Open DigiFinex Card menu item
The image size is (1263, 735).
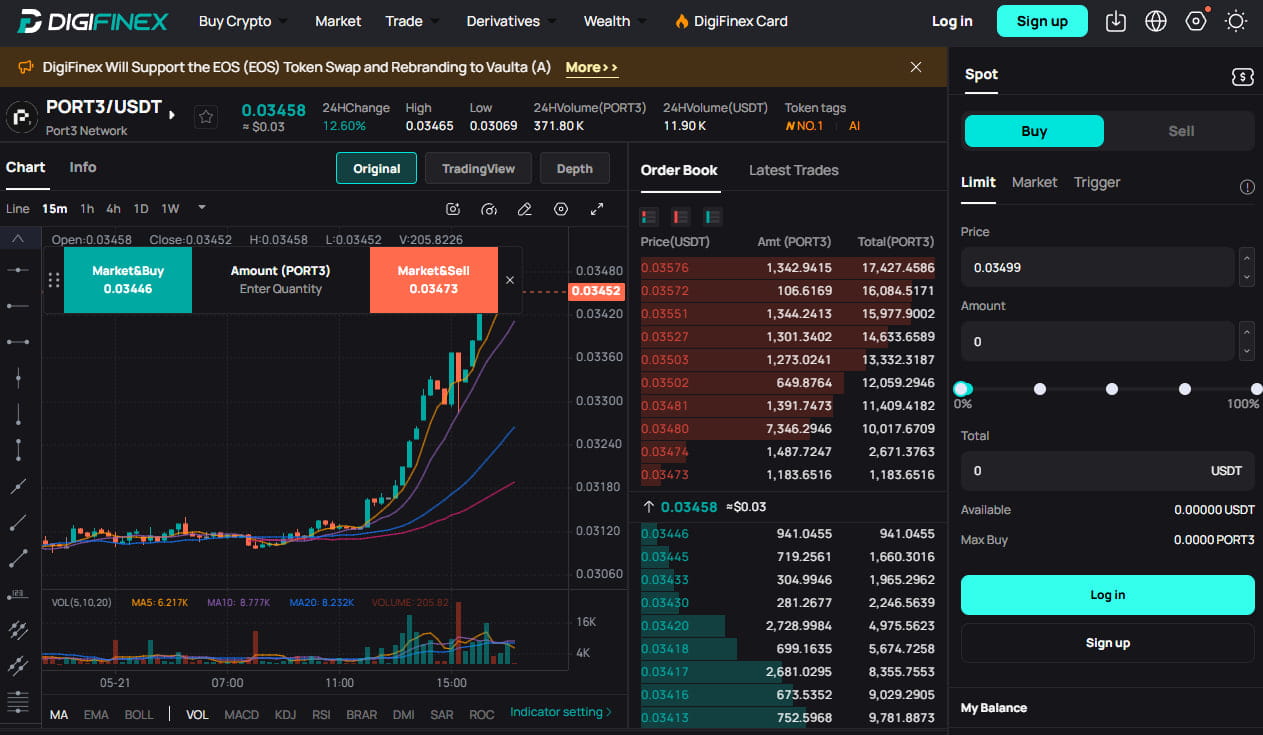tap(731, 21)
